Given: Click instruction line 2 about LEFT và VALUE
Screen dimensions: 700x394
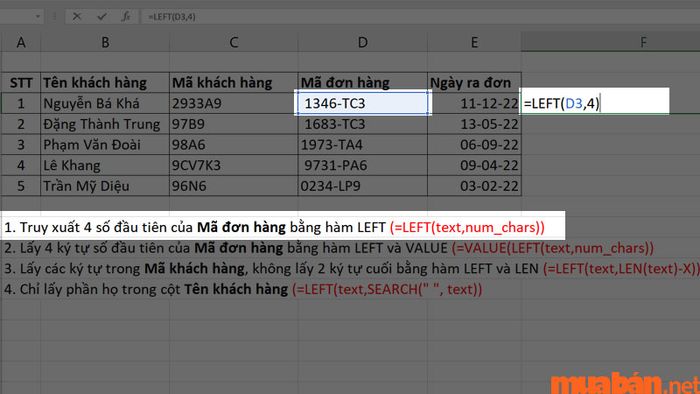Looking at the screenshot, I should click(329, 248).
